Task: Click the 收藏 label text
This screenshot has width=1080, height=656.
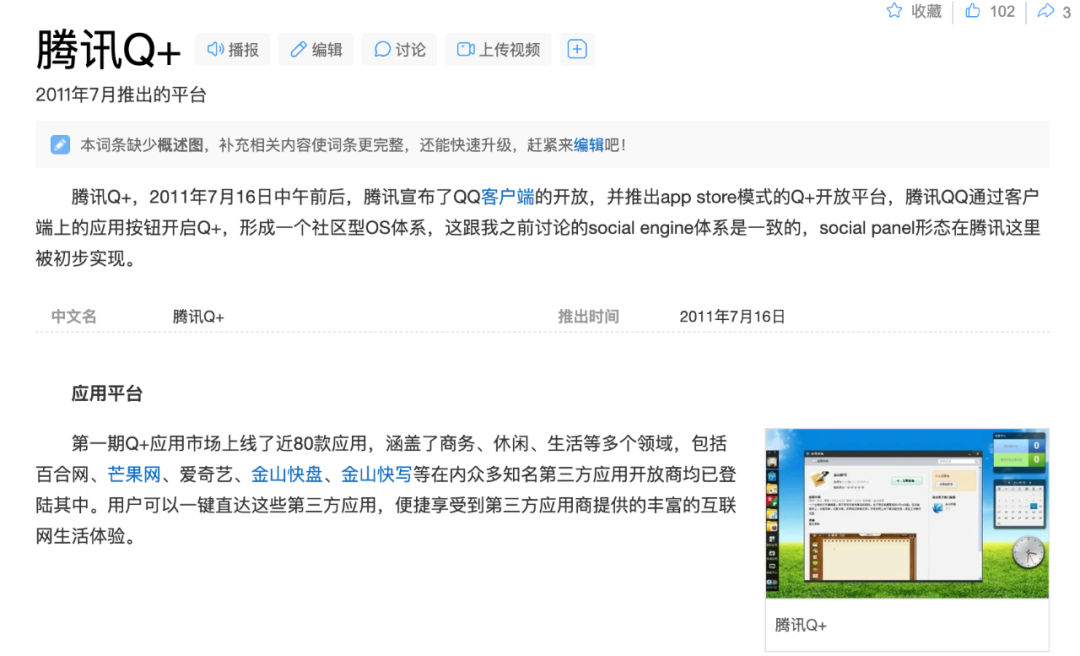Action: point(926,11)
